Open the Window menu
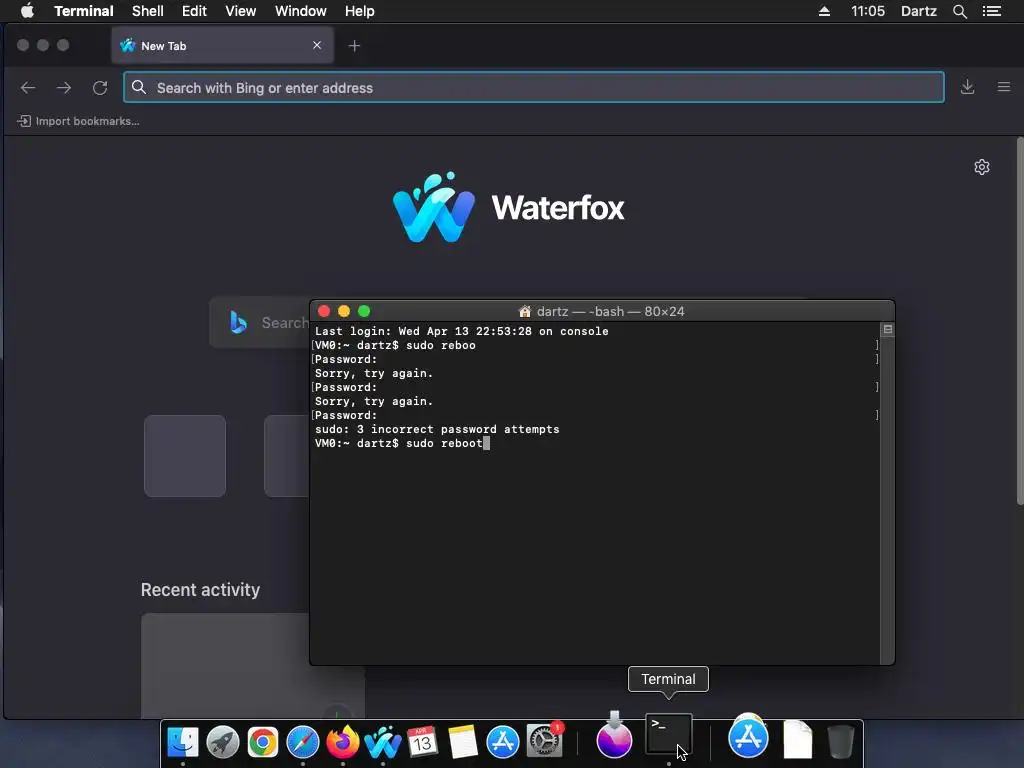This screenshot has width=1024, height=768. 300,11
